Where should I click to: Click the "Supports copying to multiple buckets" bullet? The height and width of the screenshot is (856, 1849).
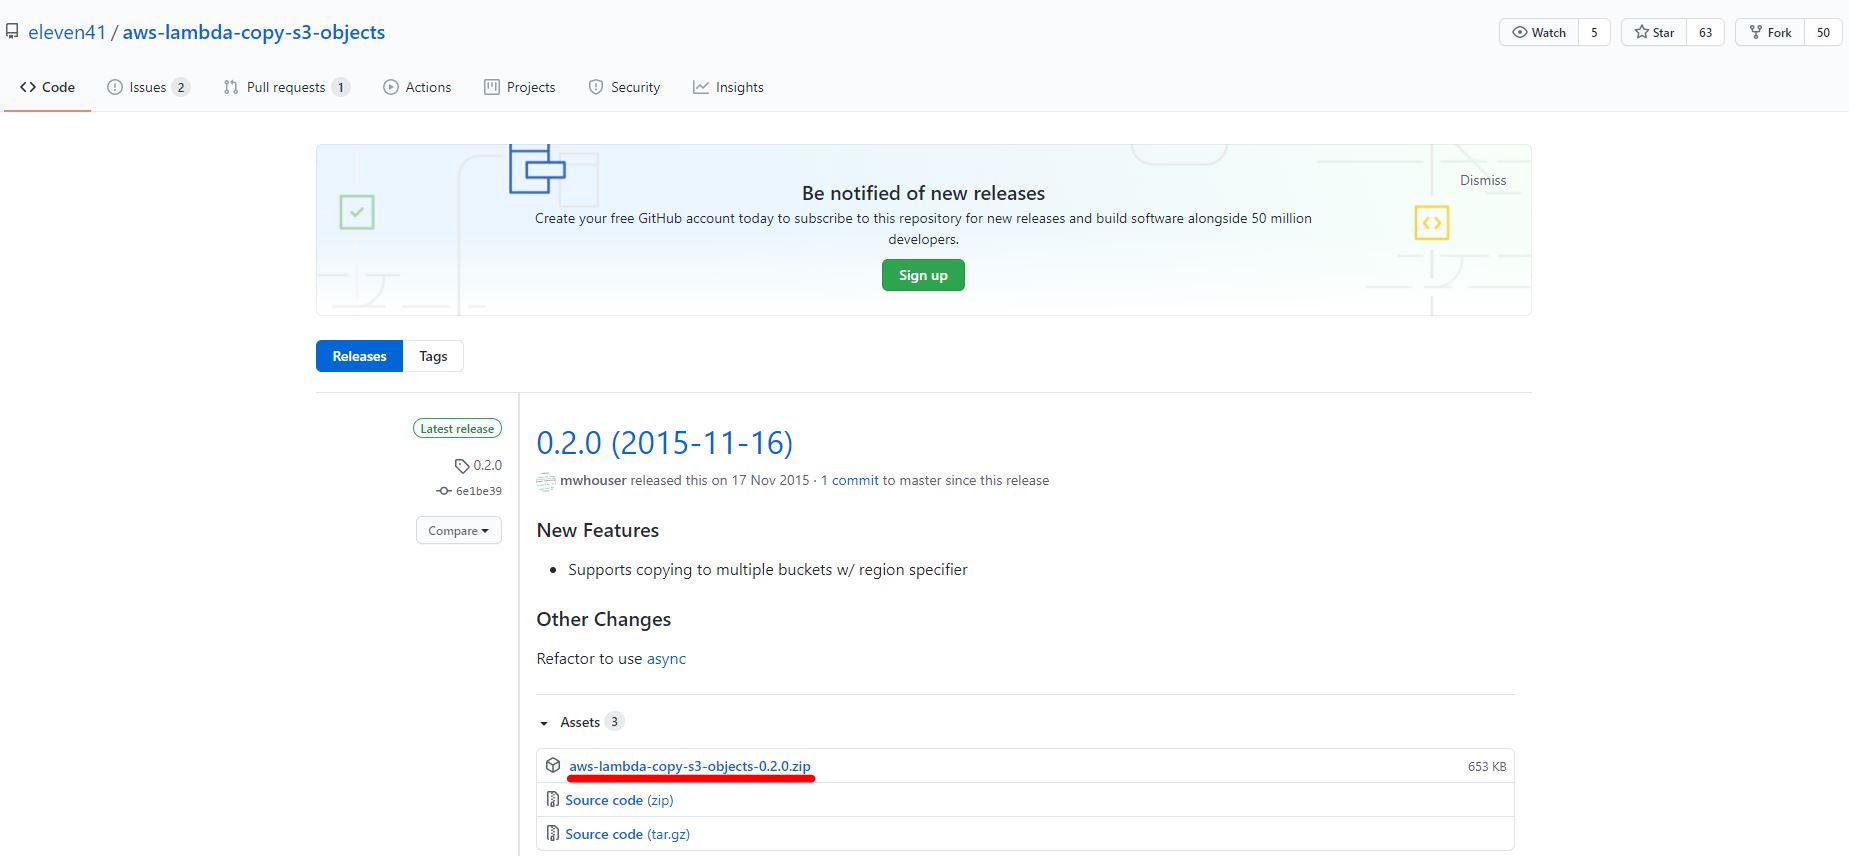pos(768,569)
